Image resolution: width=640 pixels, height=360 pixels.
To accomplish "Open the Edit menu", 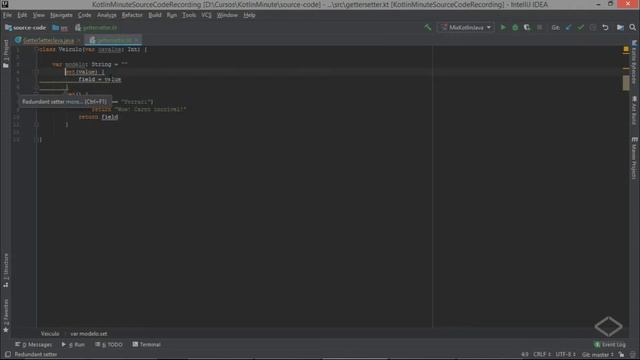I will (x=22, y=15).
